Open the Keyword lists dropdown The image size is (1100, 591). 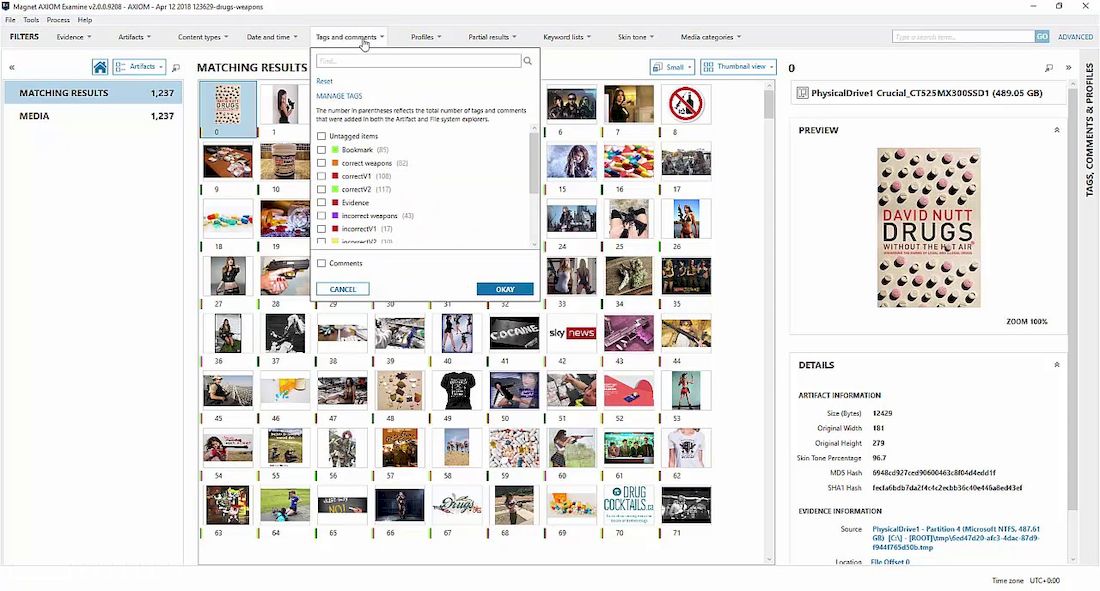click(x=567, y=37)
